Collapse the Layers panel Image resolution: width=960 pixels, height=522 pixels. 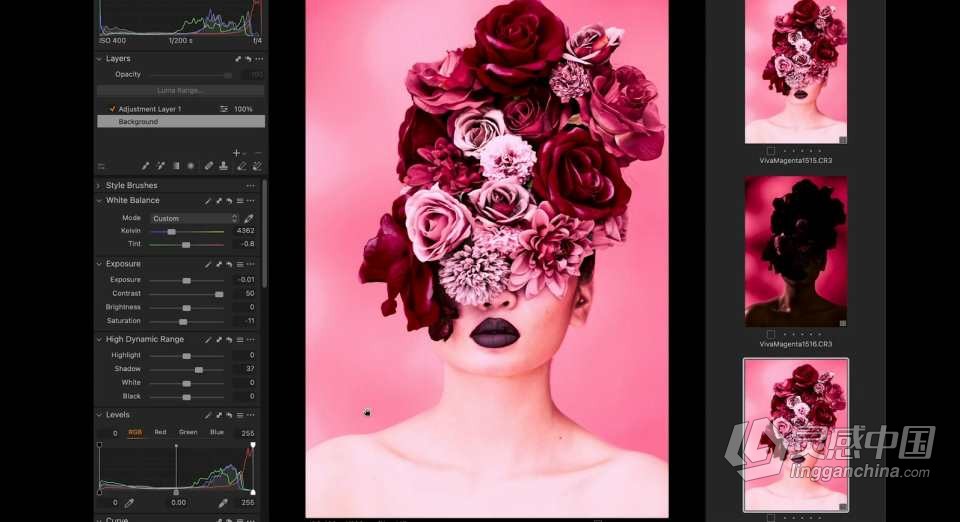(99, 59)
